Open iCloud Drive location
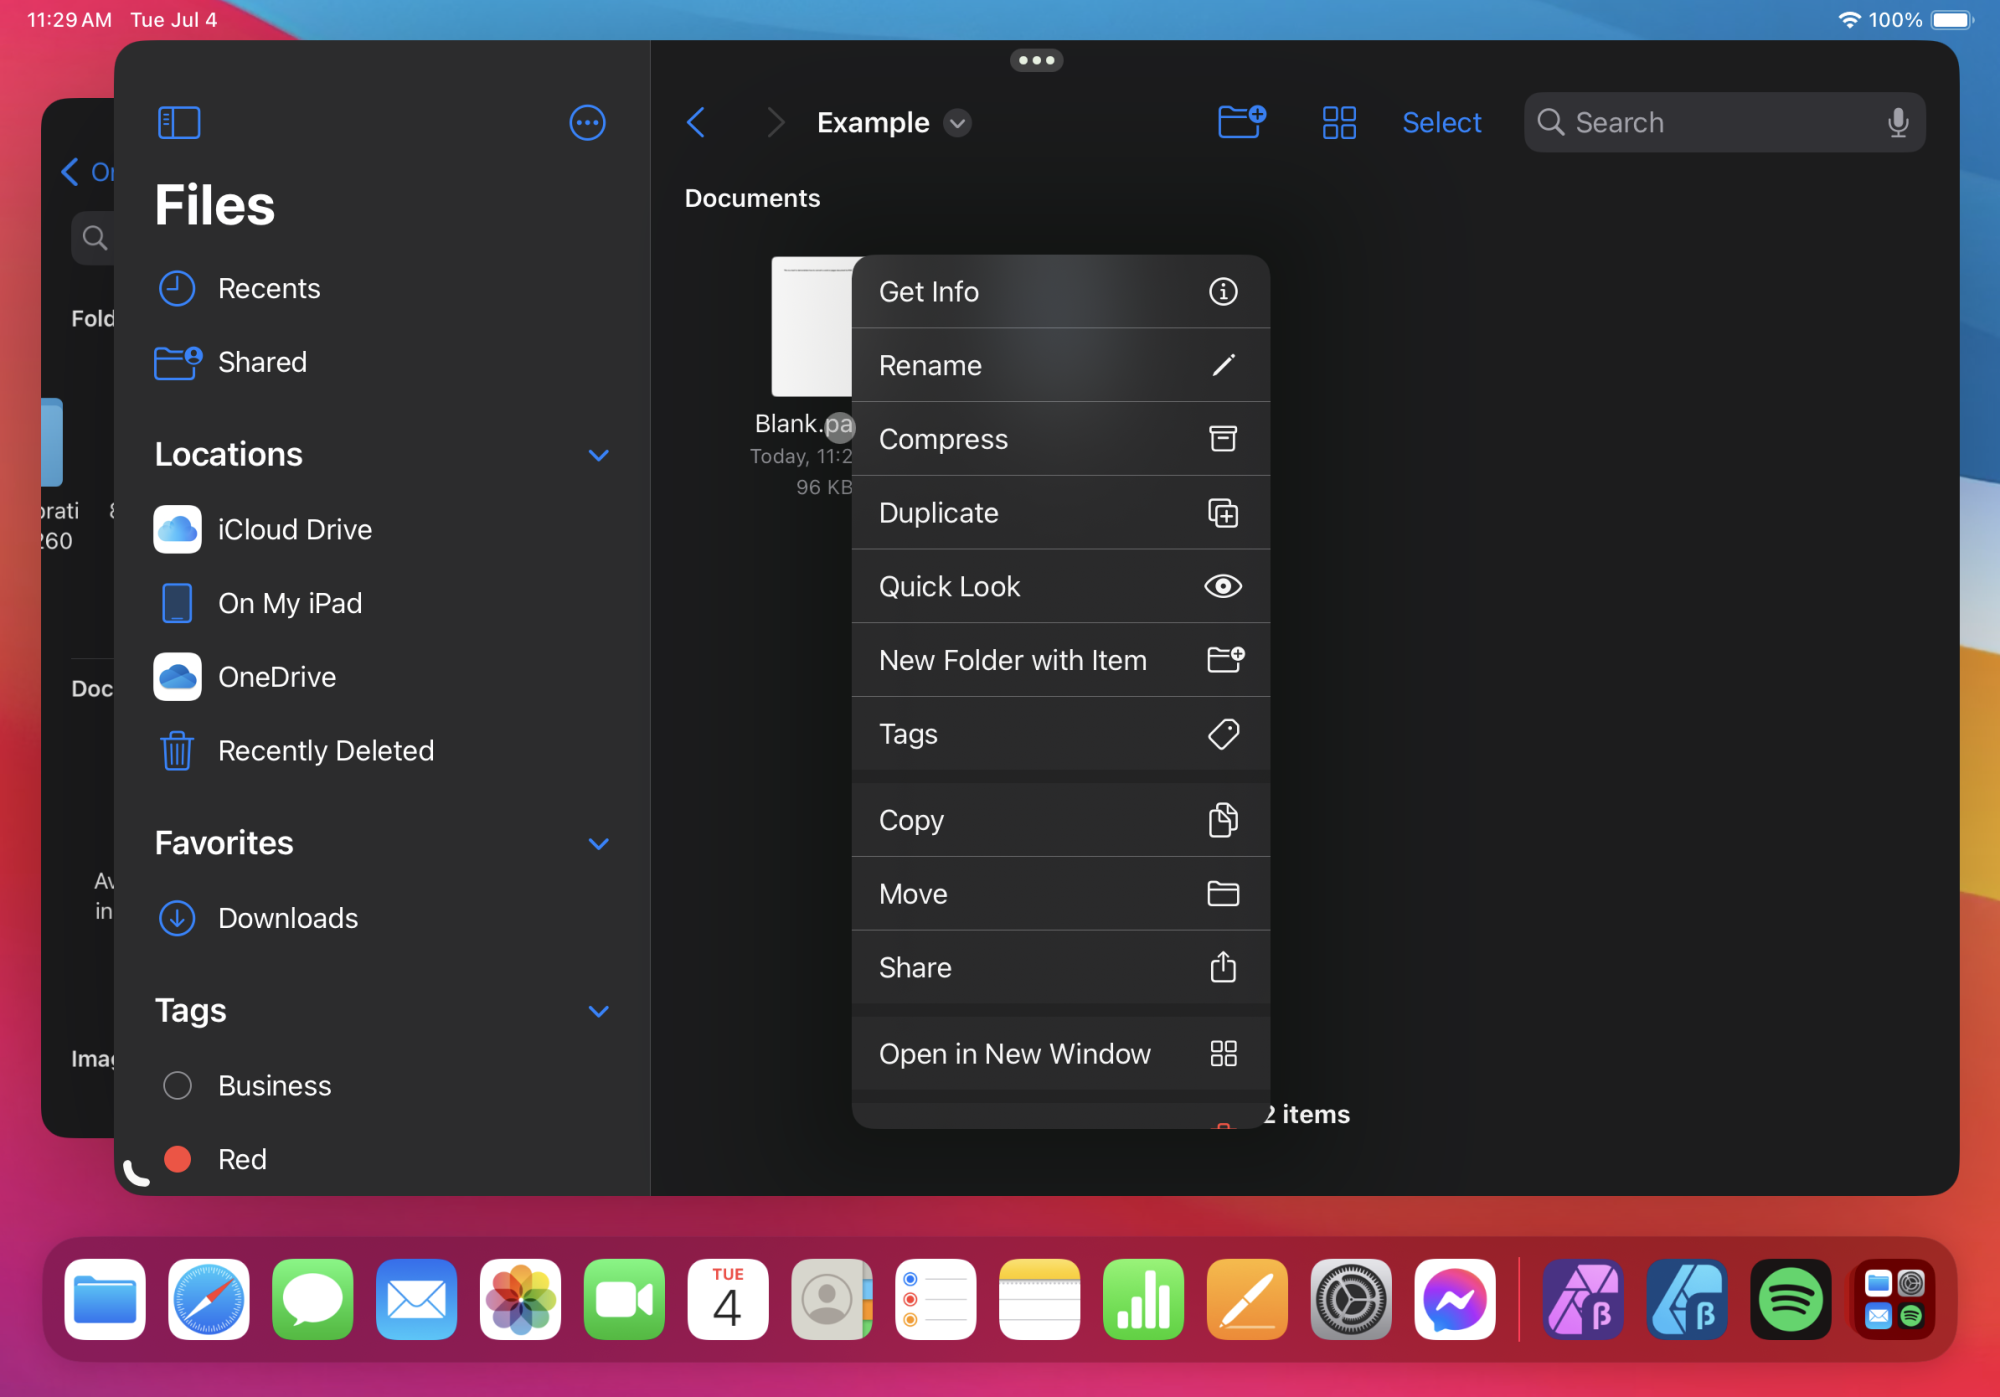Viewport: 2000px width, 1397px height. coord(294,530)
